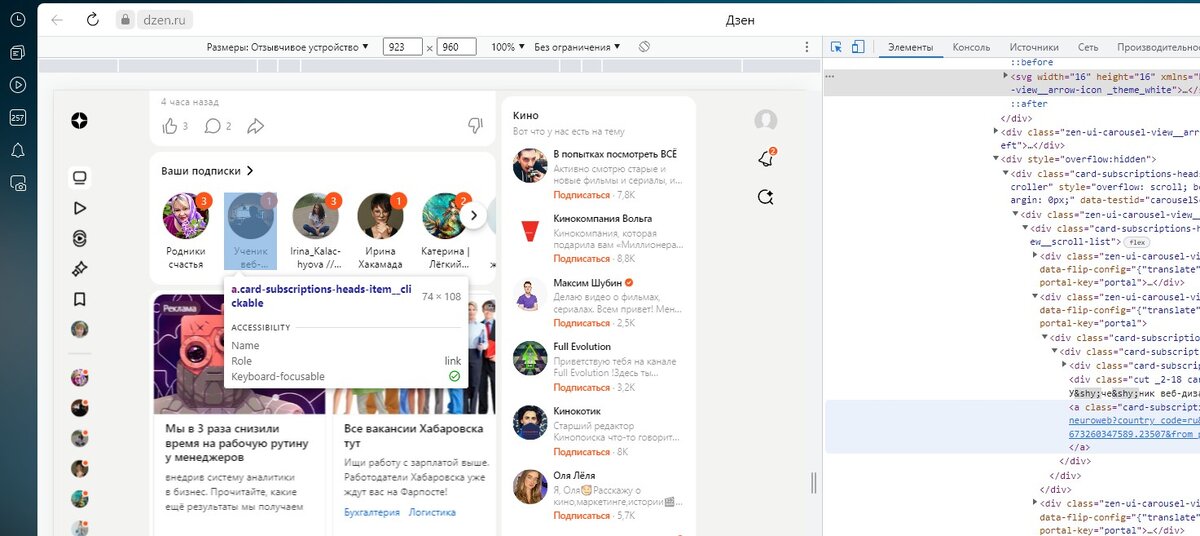The width and height of the screenshot is (1200, 536).
Task: Open the 'Ваши подписки' section link
Action: pos(207,171)
